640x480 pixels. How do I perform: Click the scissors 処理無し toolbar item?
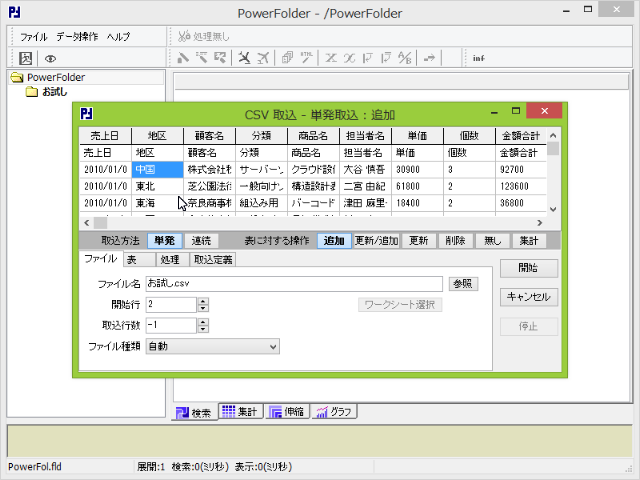[x=204, y=36]
